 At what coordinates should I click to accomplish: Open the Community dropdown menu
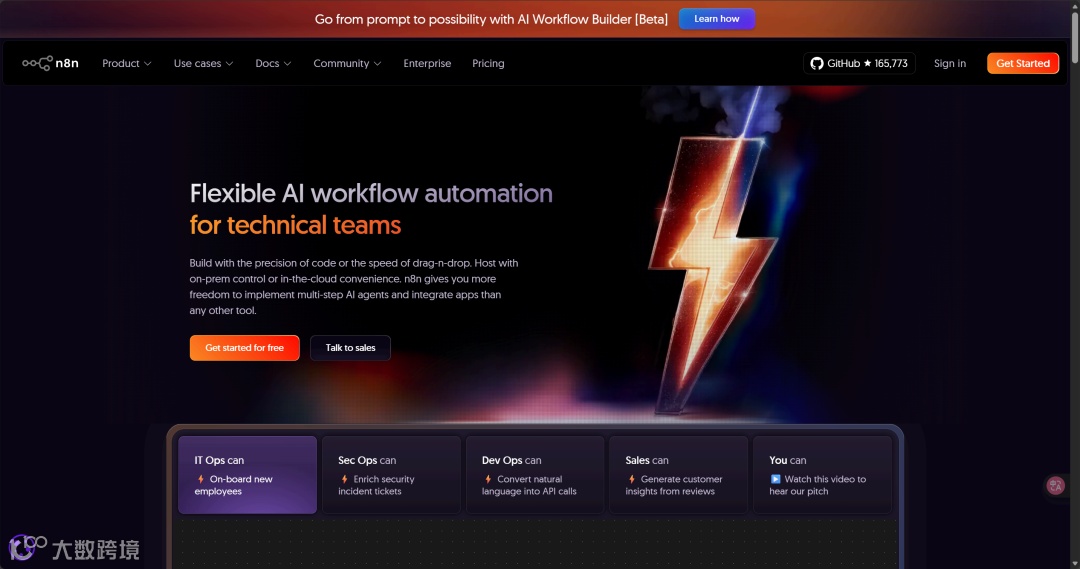click(x=347, y=63)
